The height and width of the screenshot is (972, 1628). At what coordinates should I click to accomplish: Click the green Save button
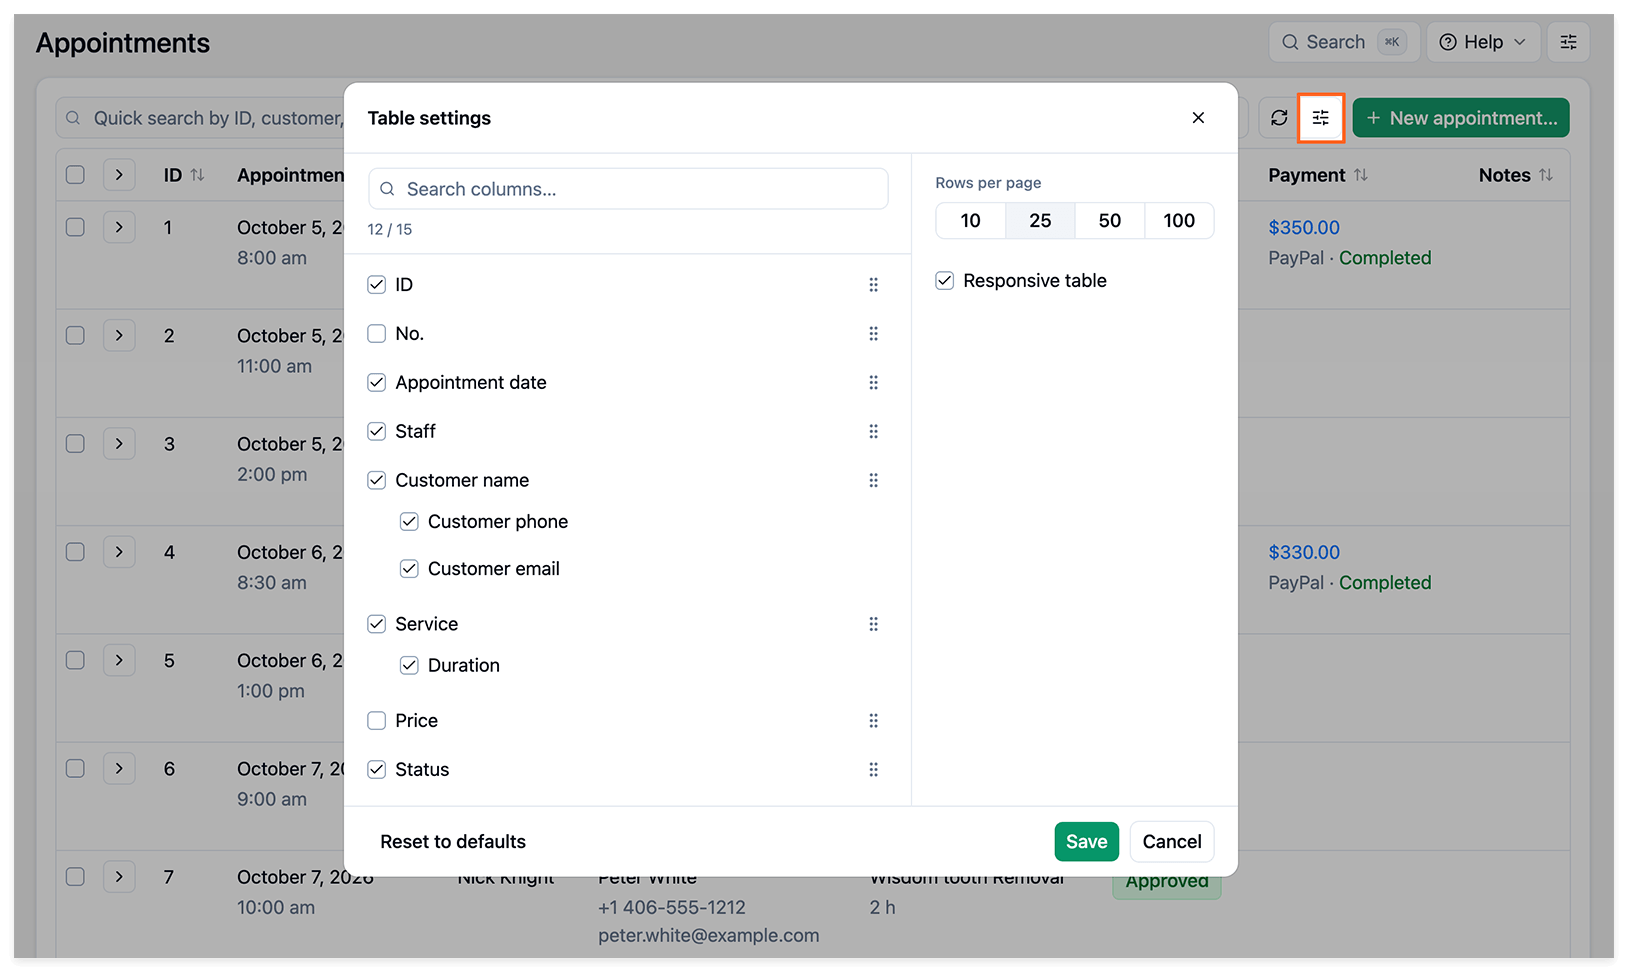1086,842
